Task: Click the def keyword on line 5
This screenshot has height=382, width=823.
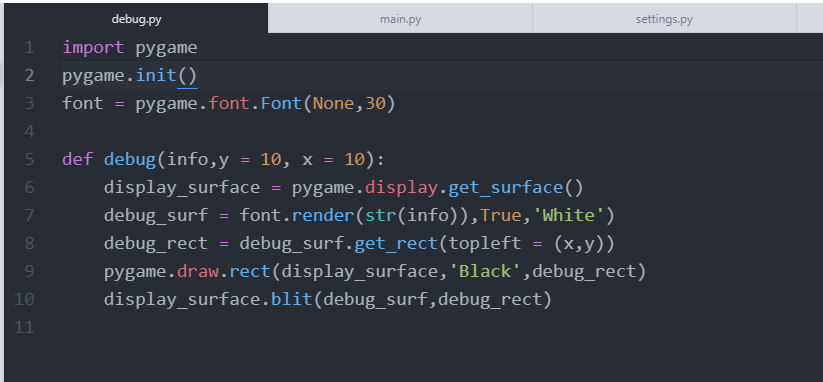Action: (78, 160)
